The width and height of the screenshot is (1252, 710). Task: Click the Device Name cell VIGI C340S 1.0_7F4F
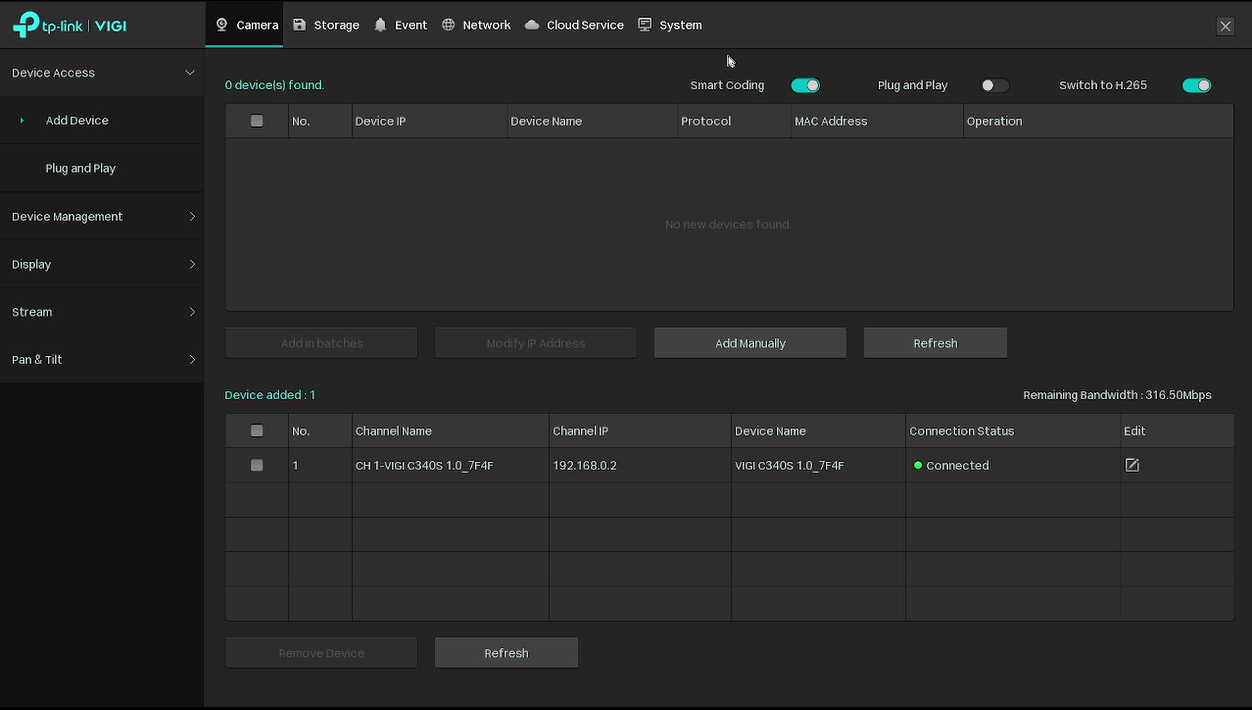[789, 465]
